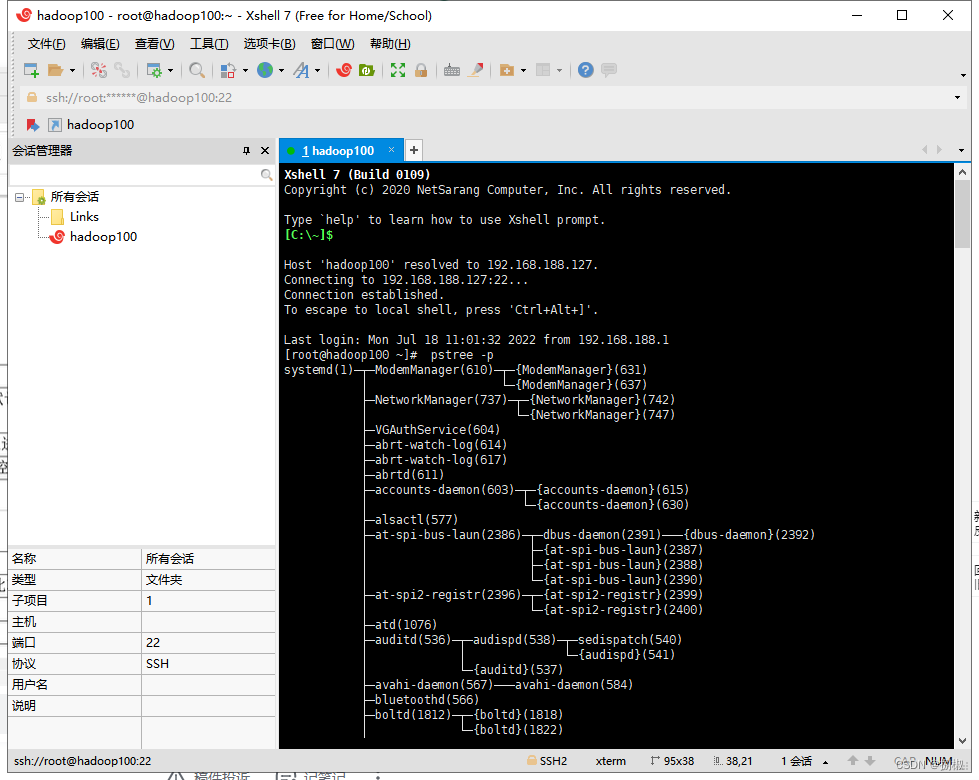The height and width of the screenshot is (780, 979).
Task: Click the SSH2 status bar entry
Action: [547, 761]
